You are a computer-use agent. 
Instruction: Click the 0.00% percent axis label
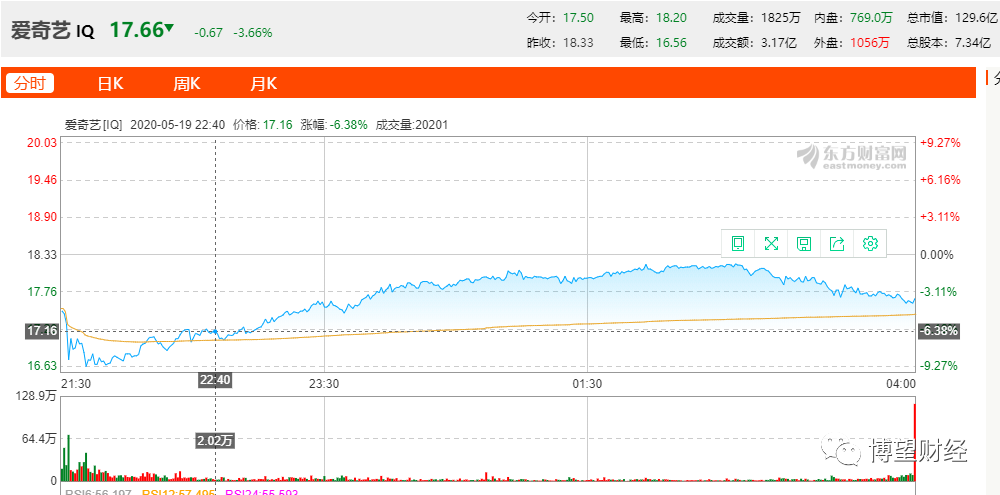[x=938, y=255]
